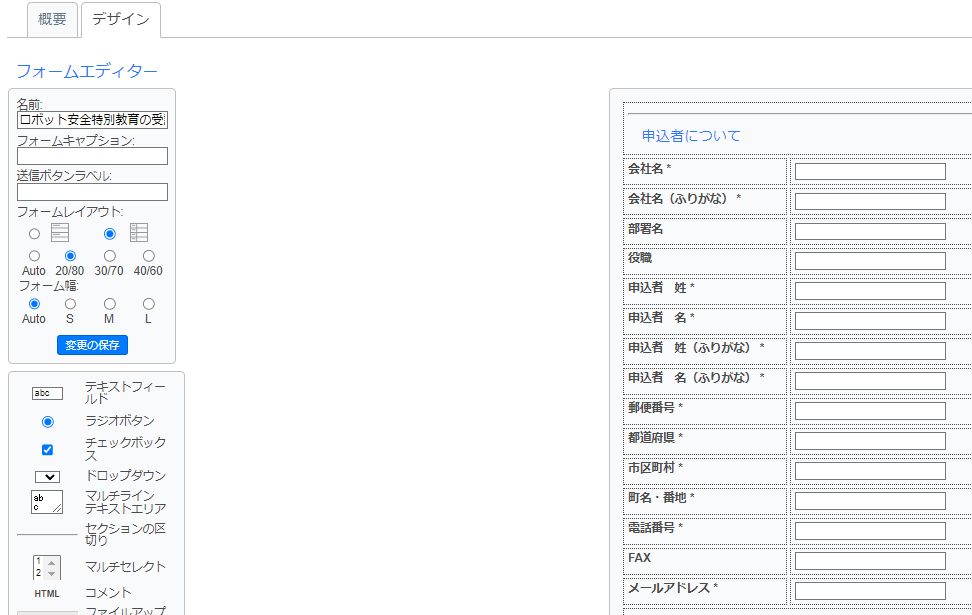
Task: Choose 20/80 column ratio radio button
Action: point(70,255)
